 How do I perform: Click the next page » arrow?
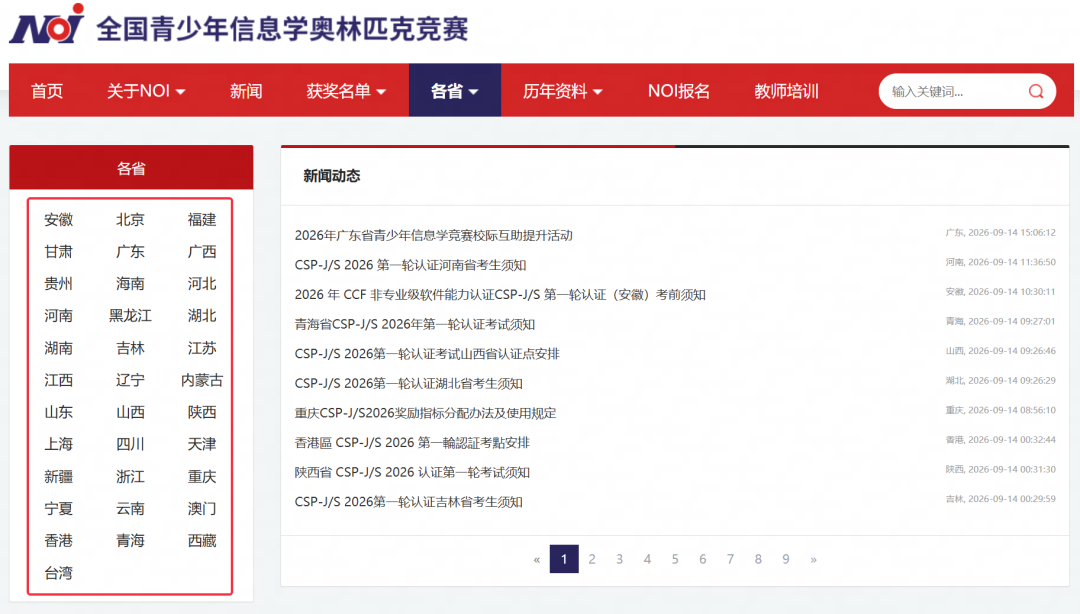coord(813,559)
